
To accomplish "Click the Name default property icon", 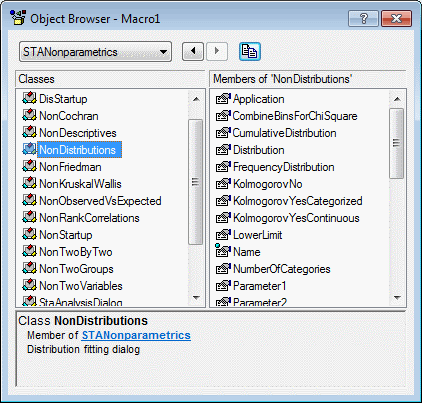I will (223, 251).
